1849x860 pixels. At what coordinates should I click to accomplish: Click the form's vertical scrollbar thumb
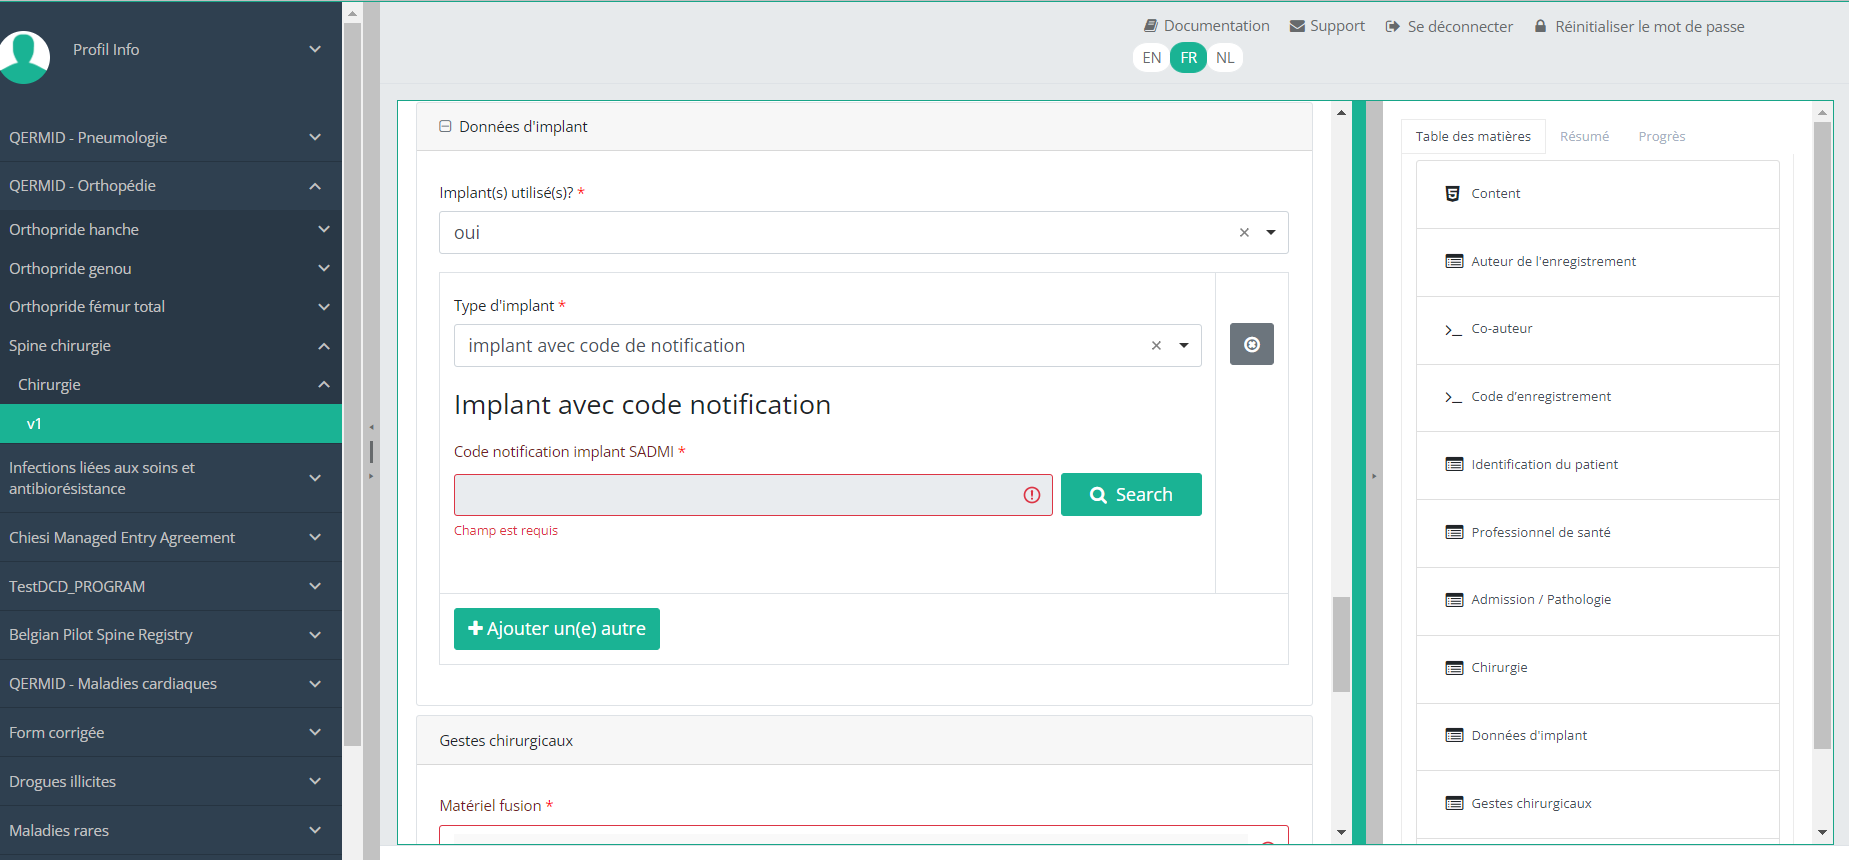1341,644
